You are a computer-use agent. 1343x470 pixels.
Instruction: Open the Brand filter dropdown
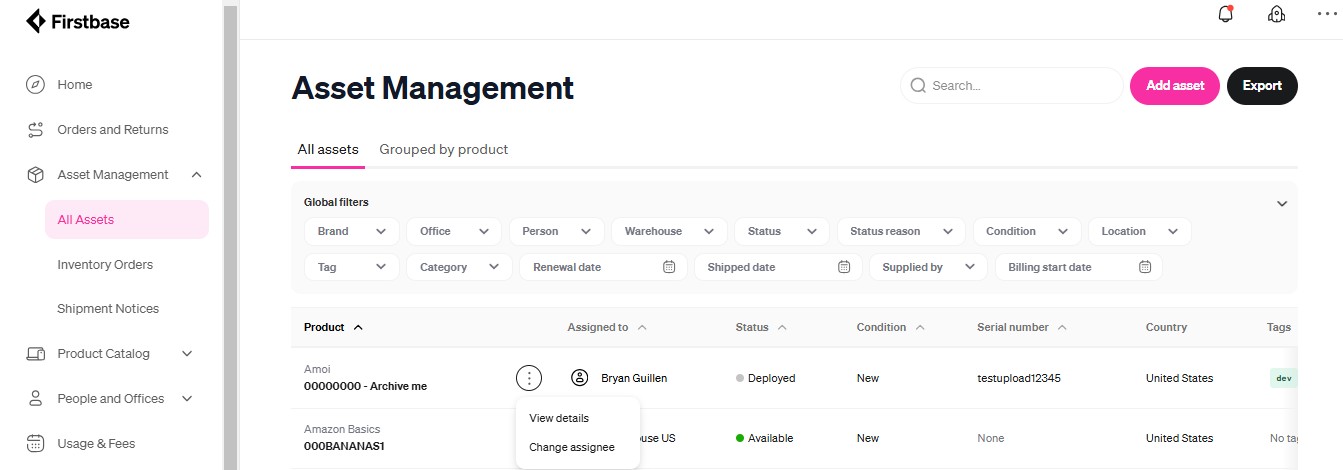[351, 231]
